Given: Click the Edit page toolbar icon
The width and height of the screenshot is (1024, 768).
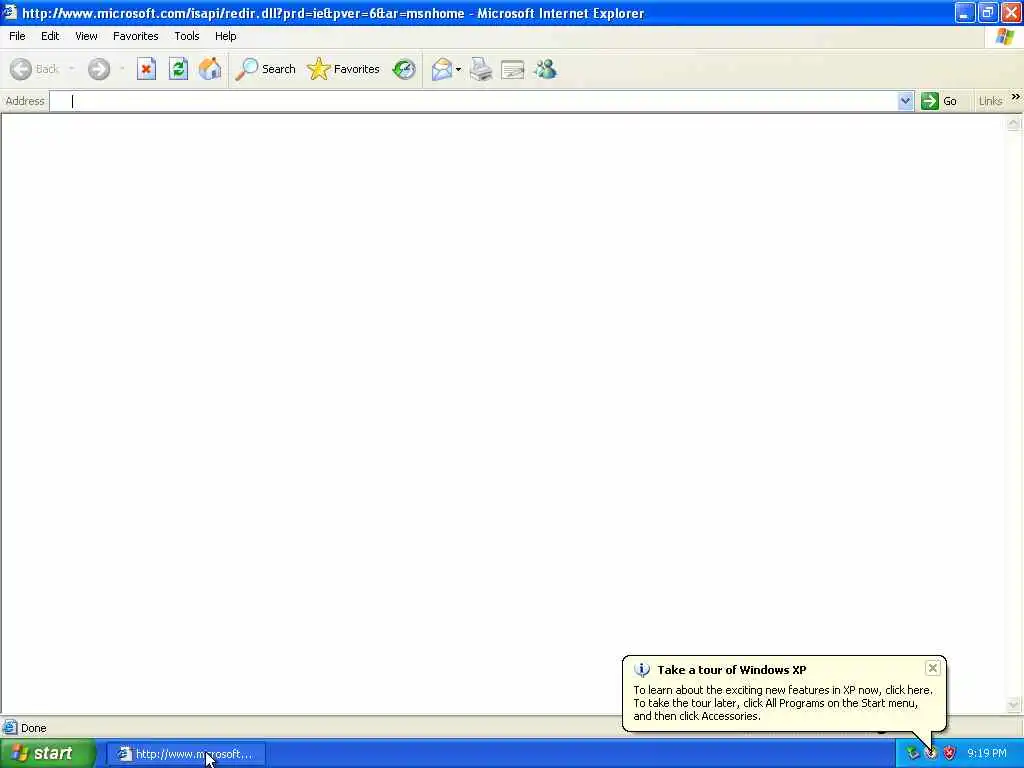Looking at the screenshot, I should point(513,69).
